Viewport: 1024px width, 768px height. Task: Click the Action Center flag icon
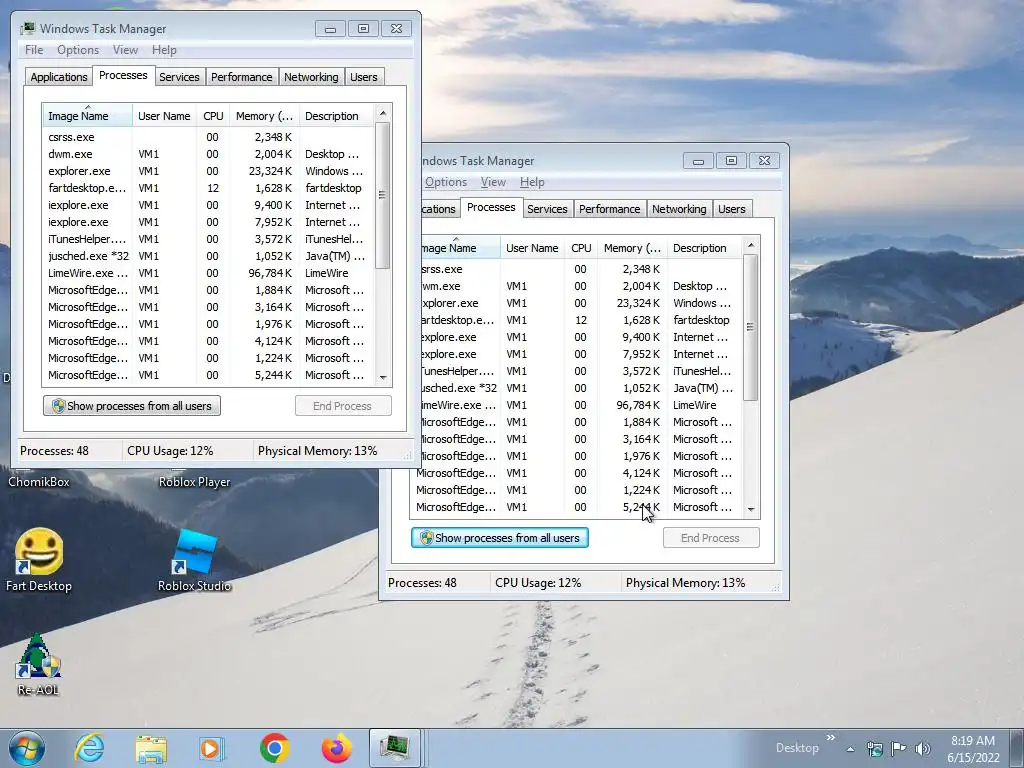pos(899,748)
